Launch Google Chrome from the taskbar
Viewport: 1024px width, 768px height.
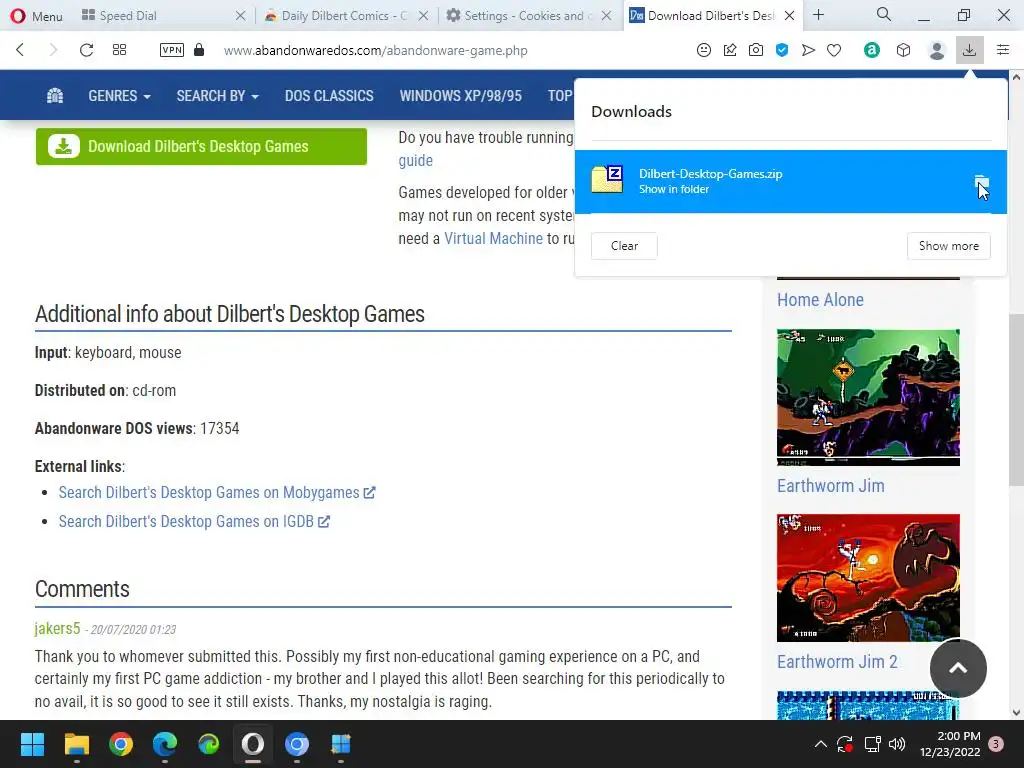pos(121,744)
